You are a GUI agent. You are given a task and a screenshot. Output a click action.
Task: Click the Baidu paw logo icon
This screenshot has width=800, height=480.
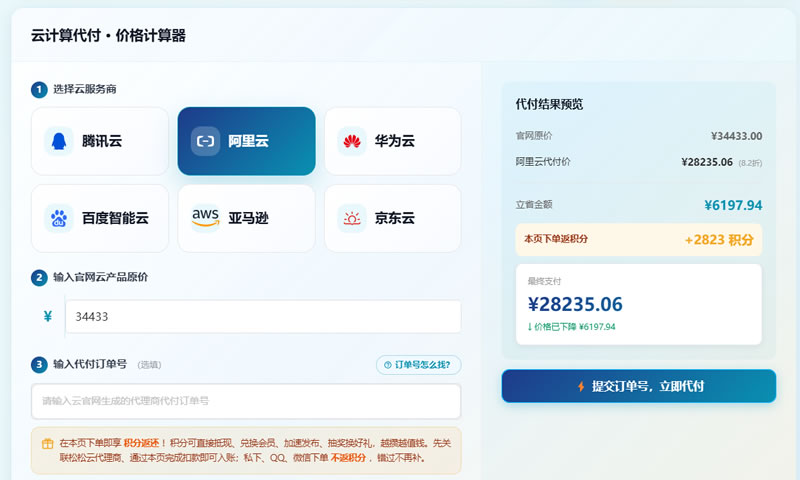[59, 218]
